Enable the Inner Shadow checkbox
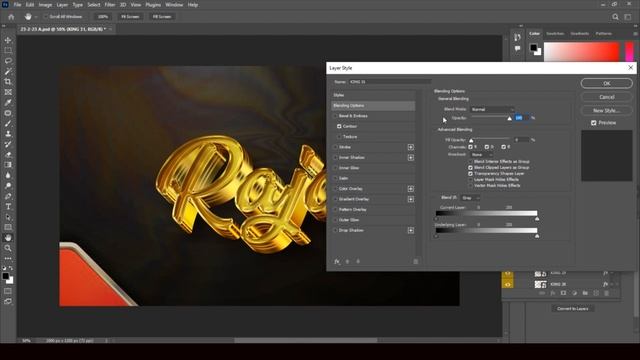The image size is (640, 360). pyautogui.click(x=336, y=158)
